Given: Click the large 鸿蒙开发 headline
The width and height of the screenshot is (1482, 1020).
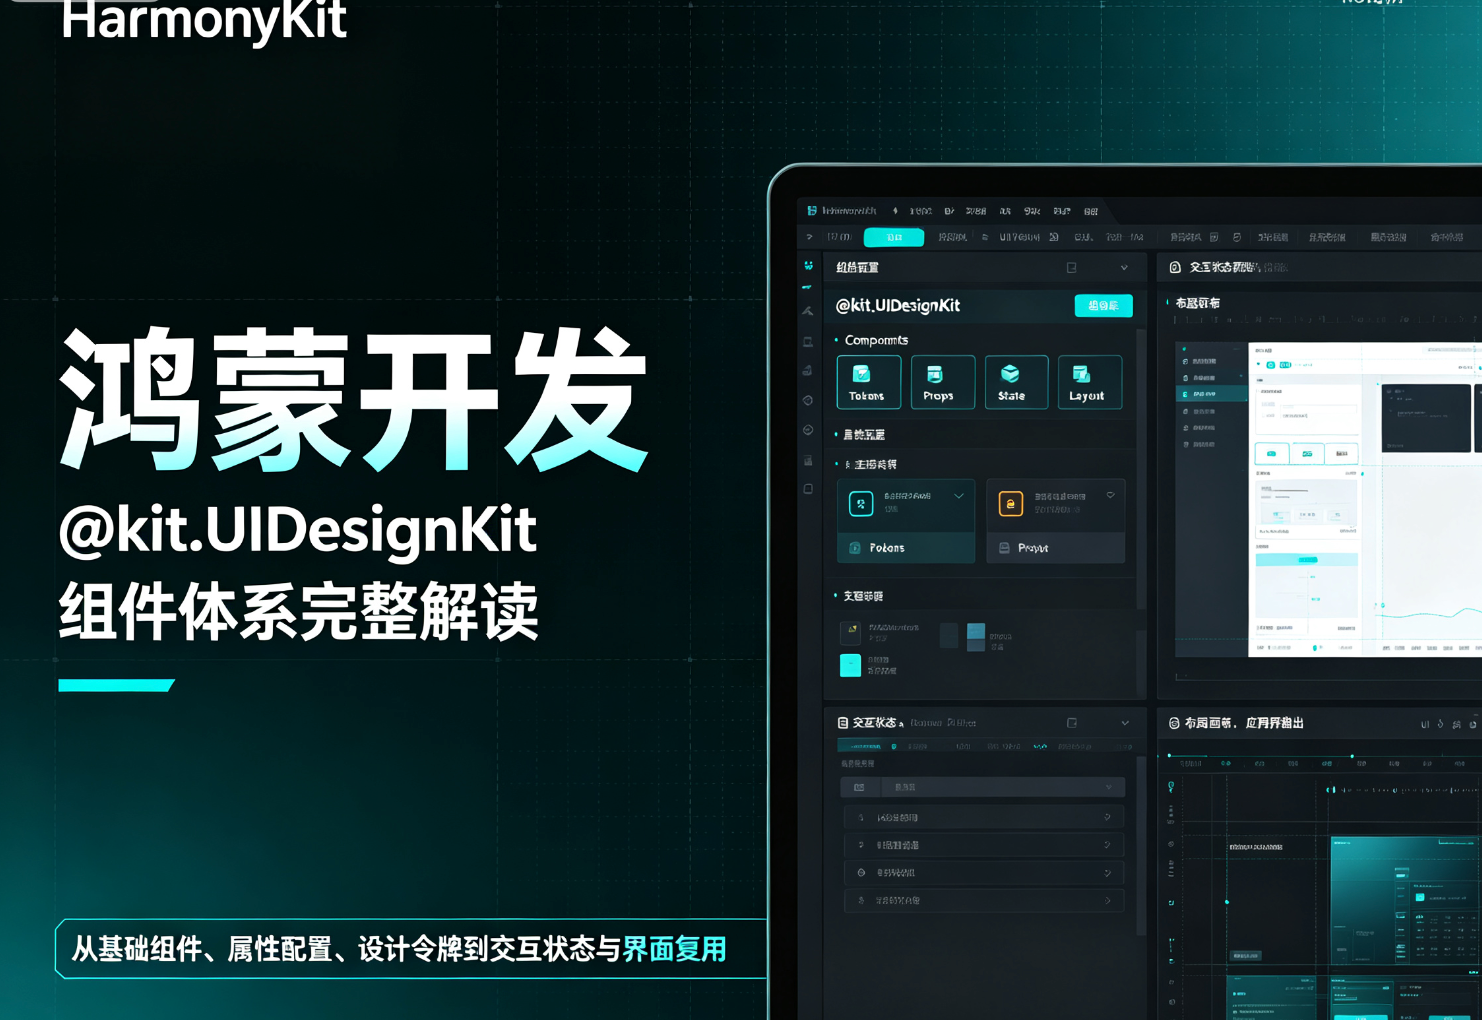Looking at the screenshot, I should coord(356,398).
